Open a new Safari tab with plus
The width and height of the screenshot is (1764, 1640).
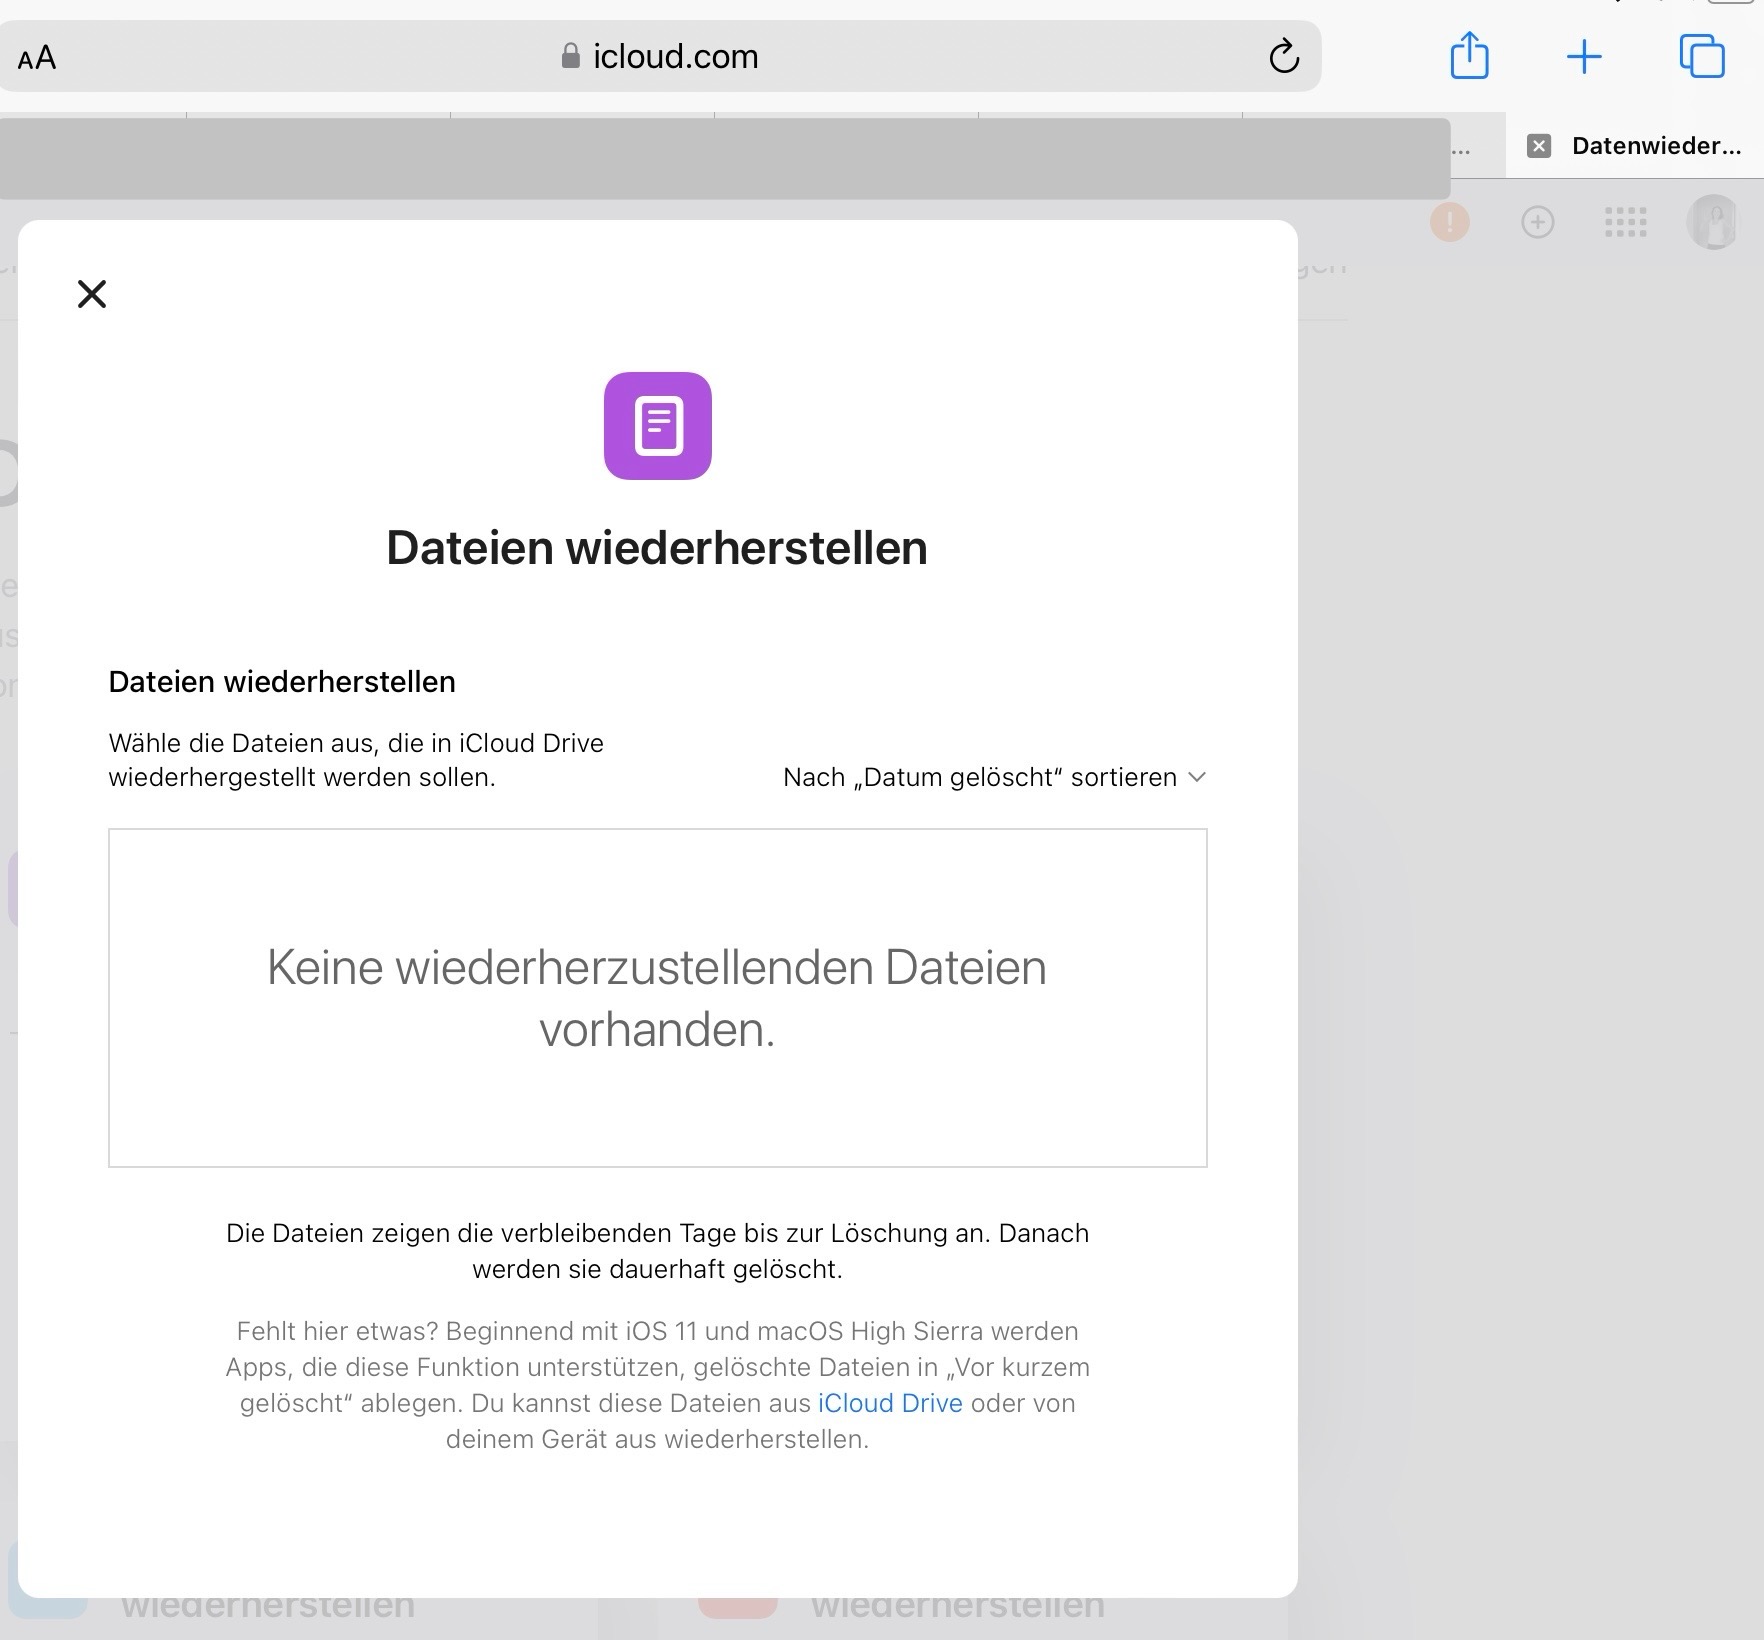(x=1584, y=57)
